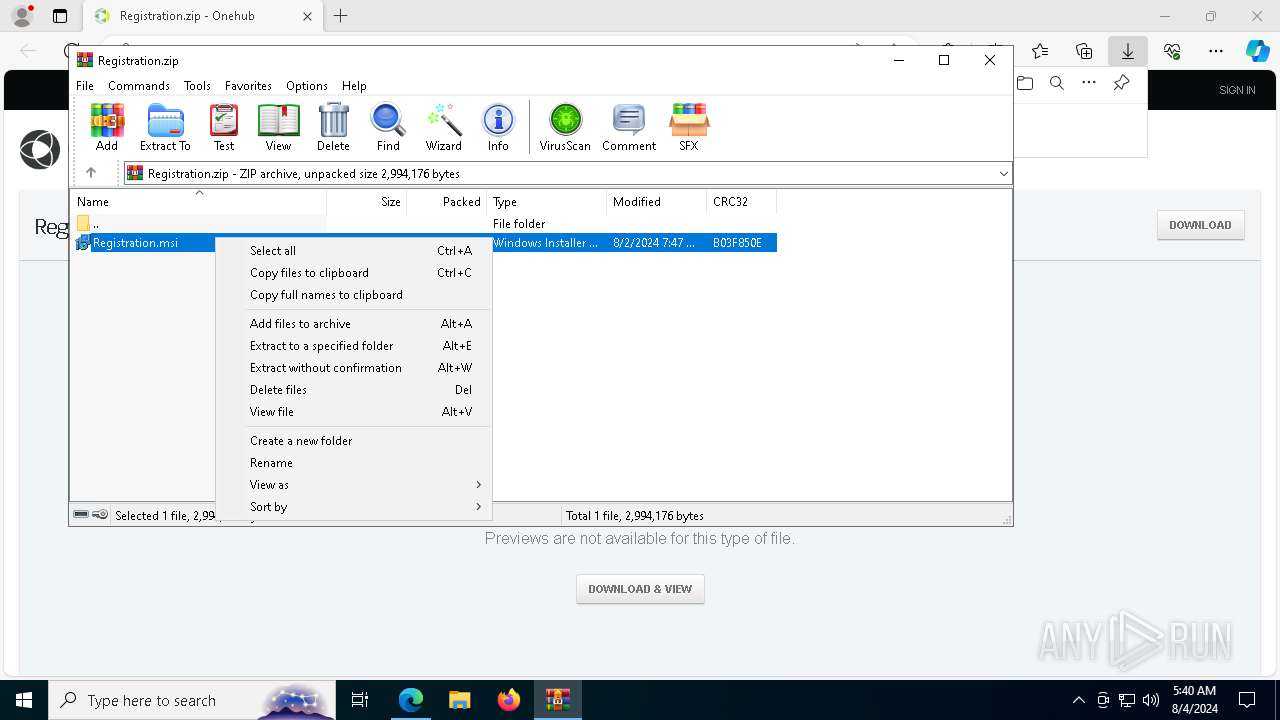The width and height of the screenshot is (1280, 720).
Task: Click the Type here to search box
Action: (191, 700)
